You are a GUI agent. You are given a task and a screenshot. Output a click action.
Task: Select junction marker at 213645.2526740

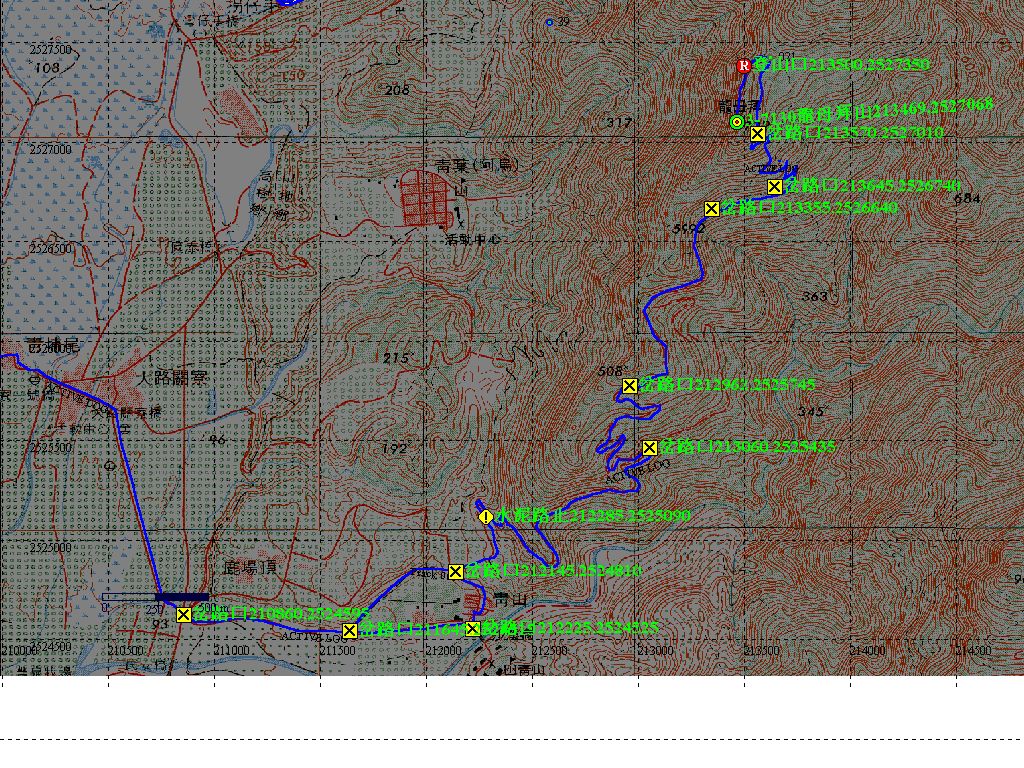click(774, 186)
